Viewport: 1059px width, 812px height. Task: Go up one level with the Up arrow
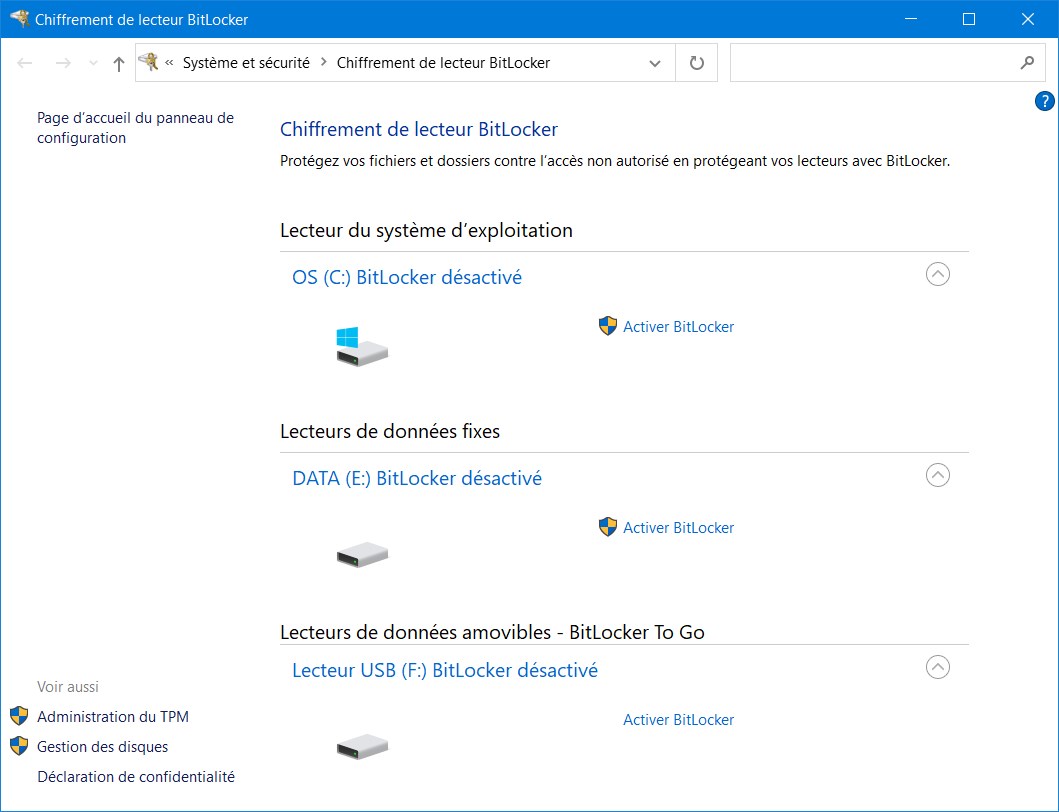pyautogui.click(x=119, y=64)
